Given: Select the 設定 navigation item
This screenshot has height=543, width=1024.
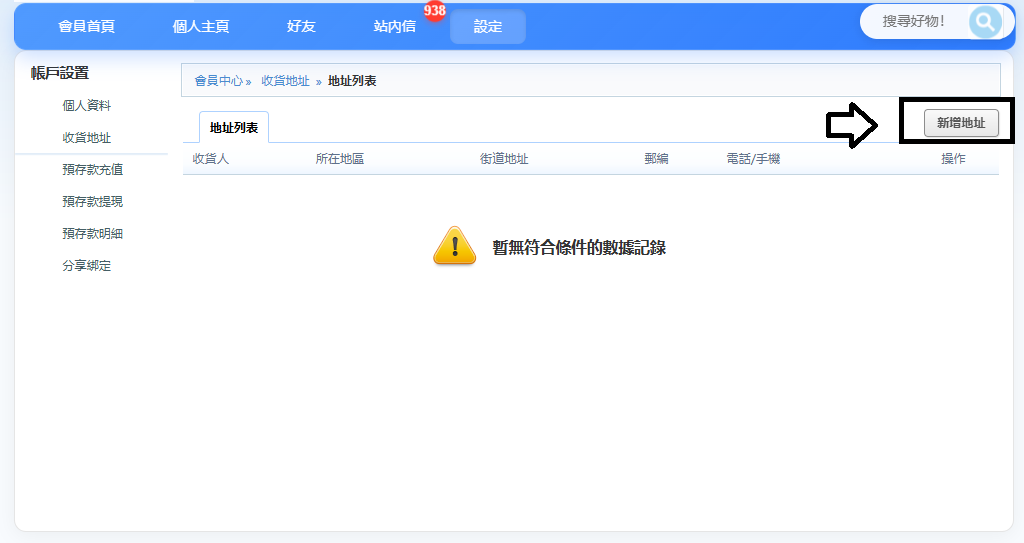Looking at the screenshot, I should click(x=488, y=27).
